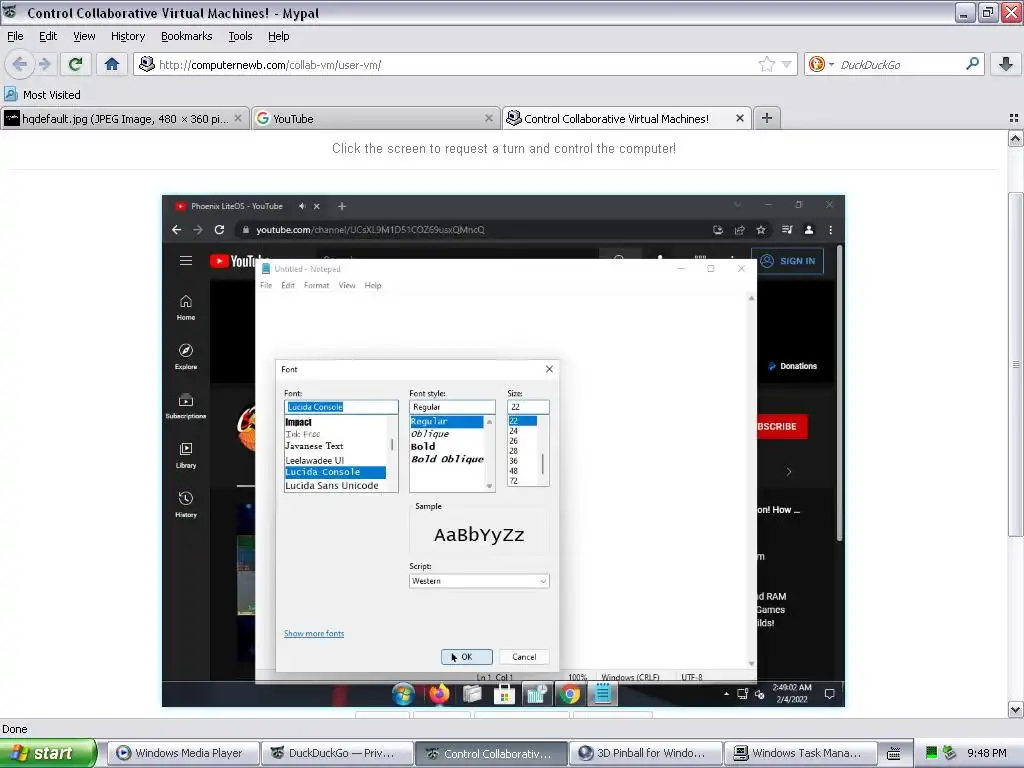Click the Font name input field
The height and width of the screenshot is (768, 1024).
(x=341, y=407)
